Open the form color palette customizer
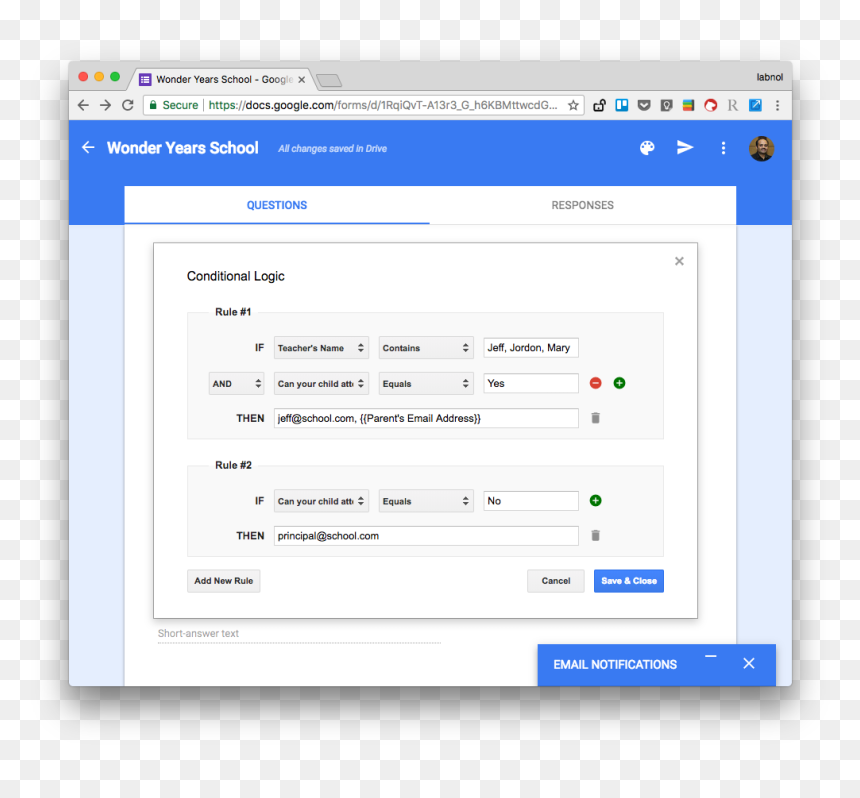Viewport: 860px width, 798px height. click(x=647, y=148)
